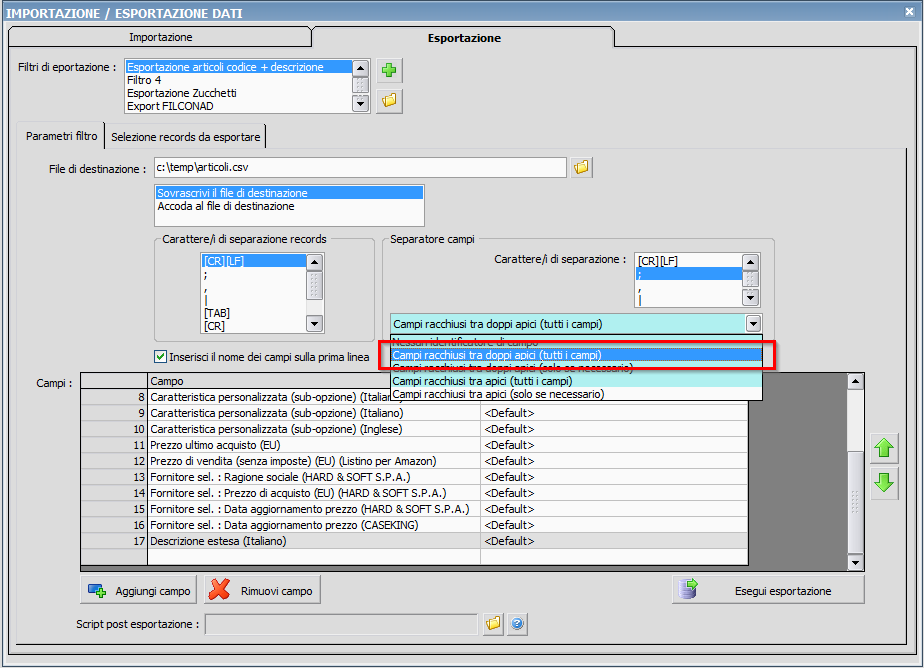Toggle 'Inserisci il nome dei campi sulla prima linea'
Screen dimensions: 924x668
pos(160,356)
